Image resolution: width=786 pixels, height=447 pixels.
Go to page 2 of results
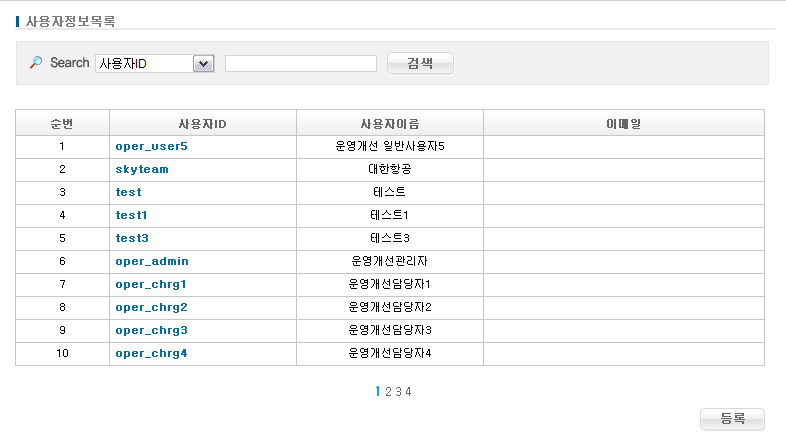(388, 392)
